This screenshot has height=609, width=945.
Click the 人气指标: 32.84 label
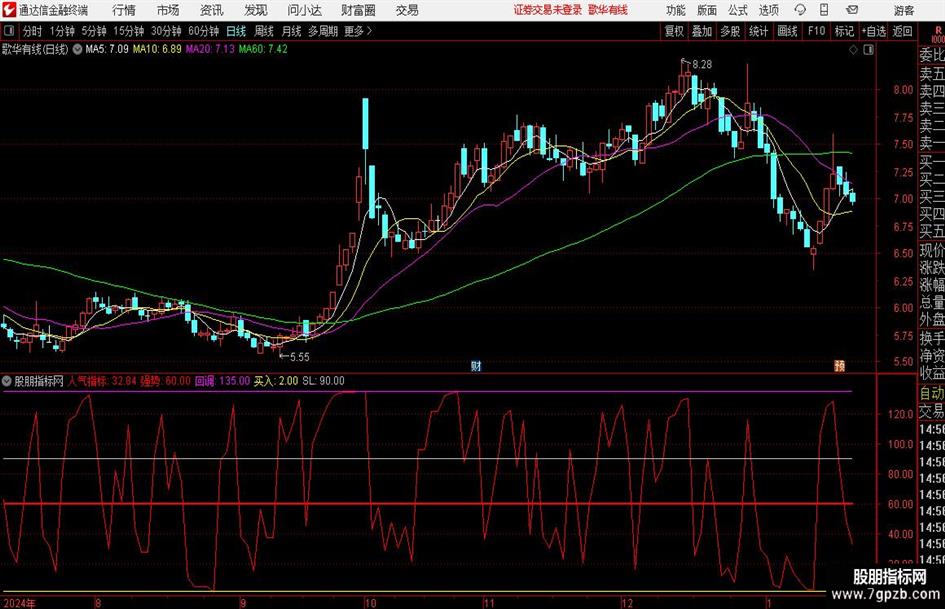coord(102,381)
